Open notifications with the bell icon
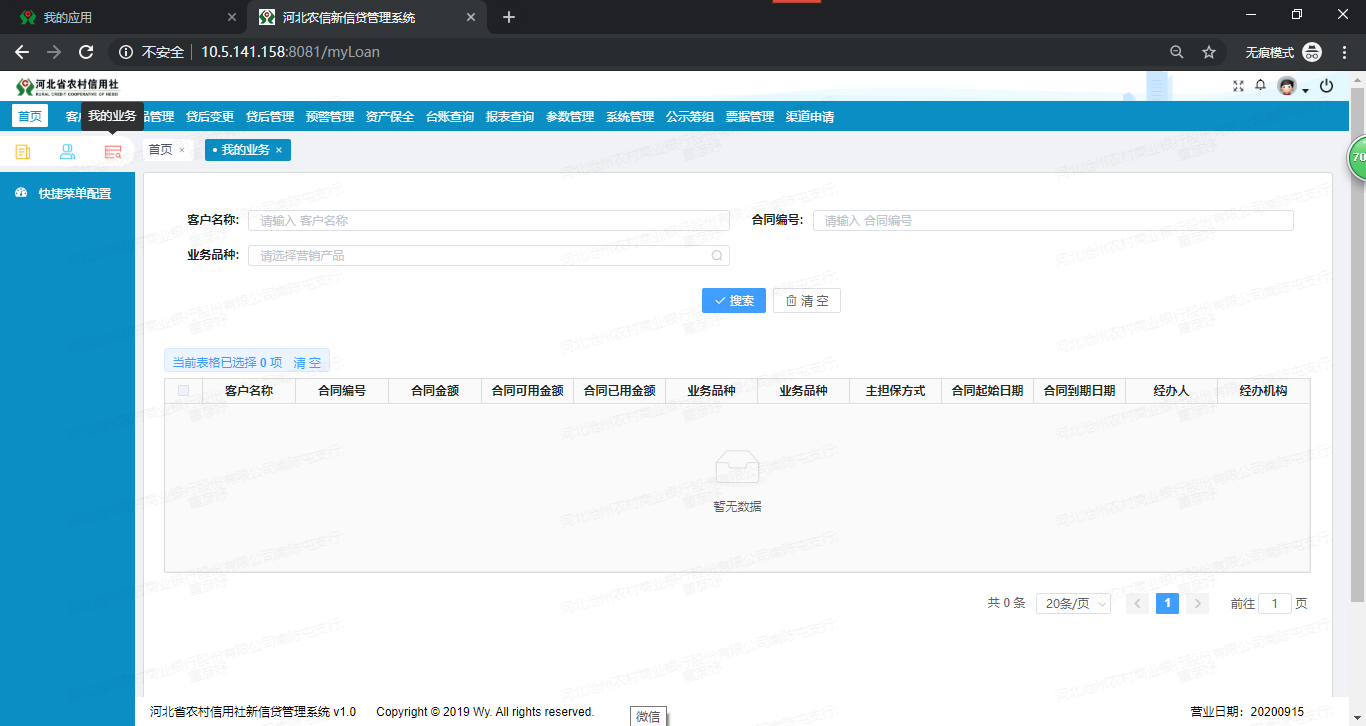The height and width of the screenshot is (726, 1366). (x=1260, y=86)
